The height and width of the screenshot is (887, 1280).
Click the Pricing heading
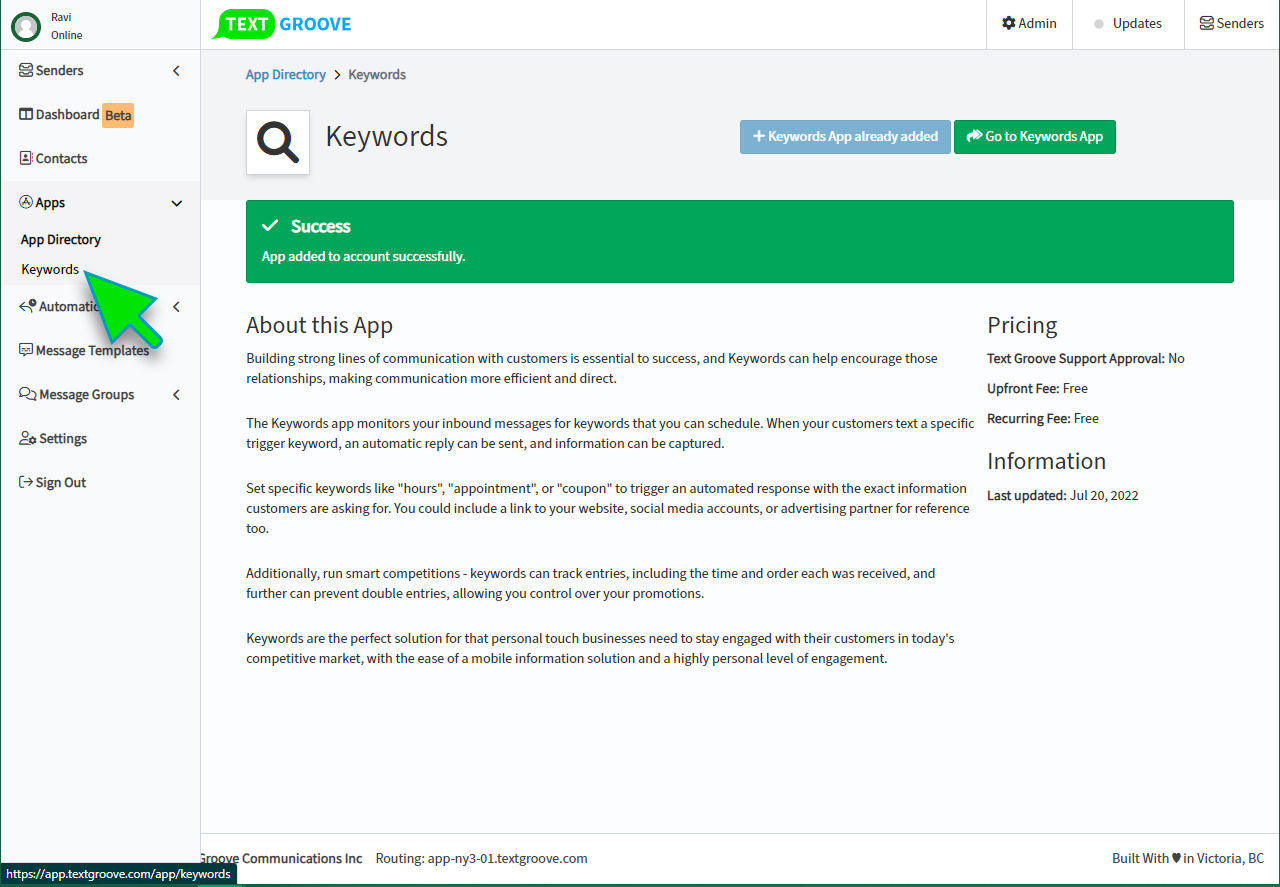(1022, 325)
